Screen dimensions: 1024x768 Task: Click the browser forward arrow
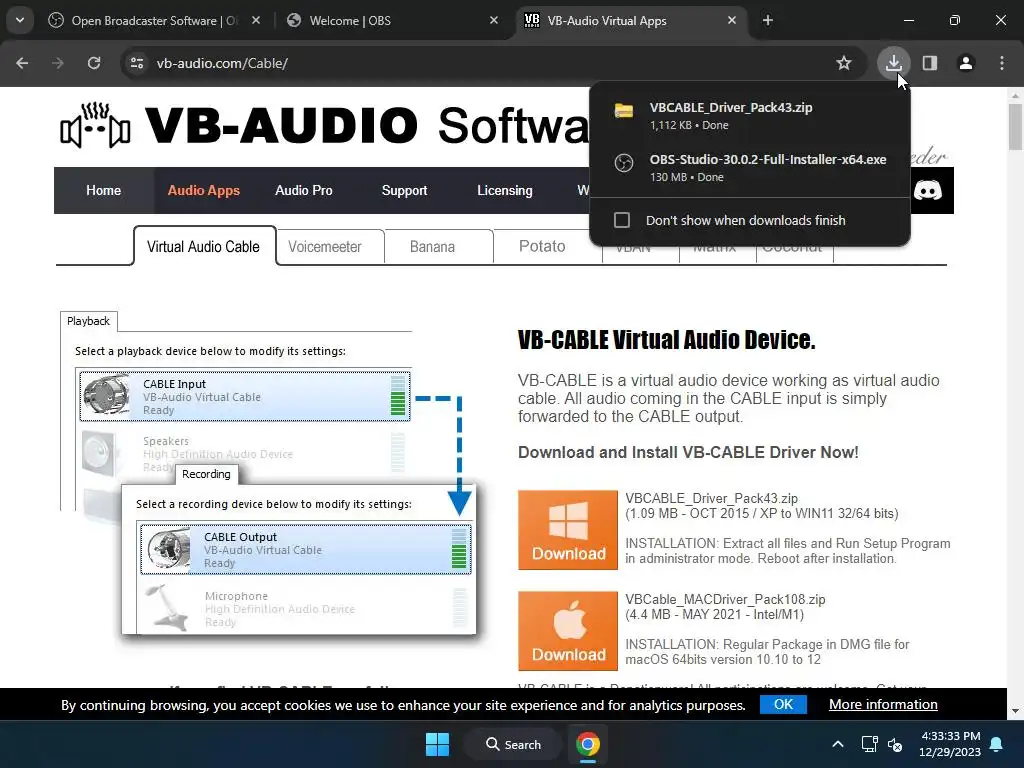[58, 63]
